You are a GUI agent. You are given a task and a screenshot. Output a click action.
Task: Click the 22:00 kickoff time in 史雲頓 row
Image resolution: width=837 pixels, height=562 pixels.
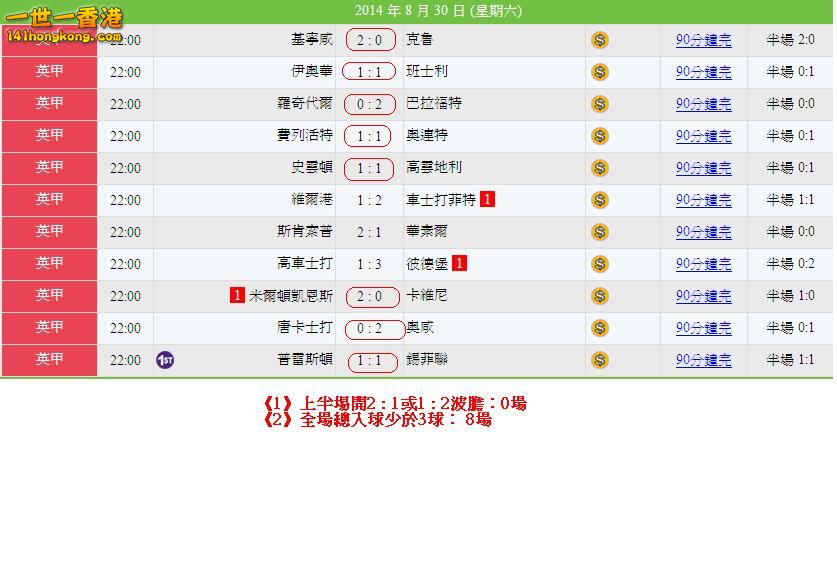tap(125, 168)
